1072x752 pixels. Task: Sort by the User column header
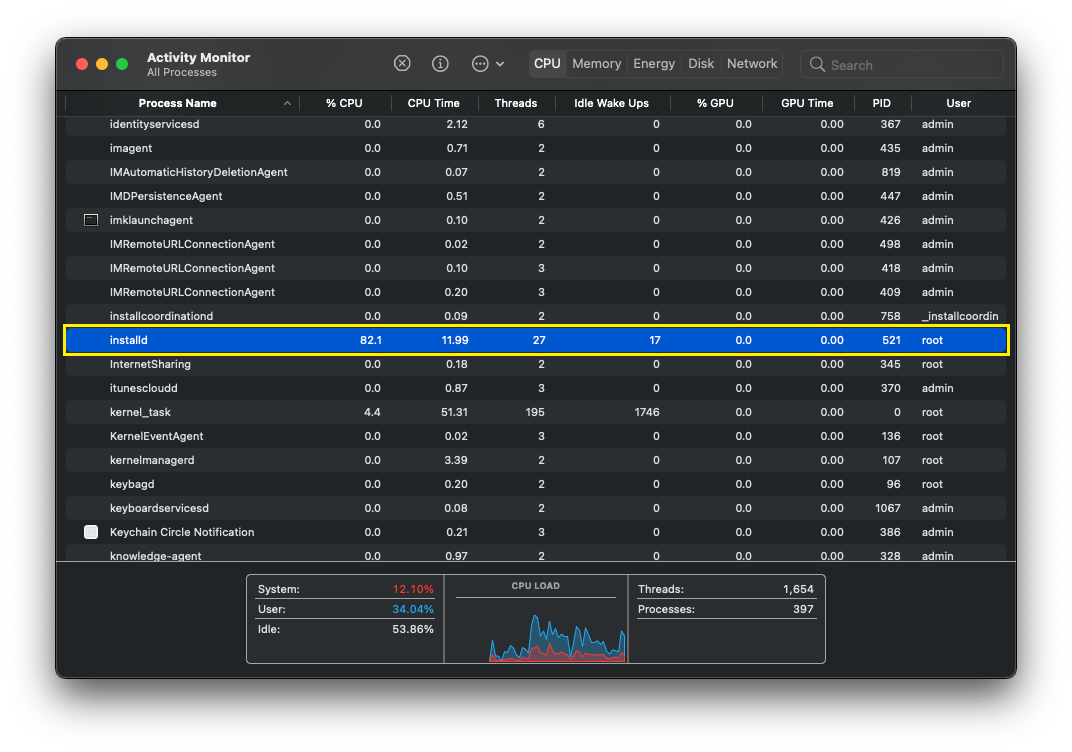click(x=958, y=103)
